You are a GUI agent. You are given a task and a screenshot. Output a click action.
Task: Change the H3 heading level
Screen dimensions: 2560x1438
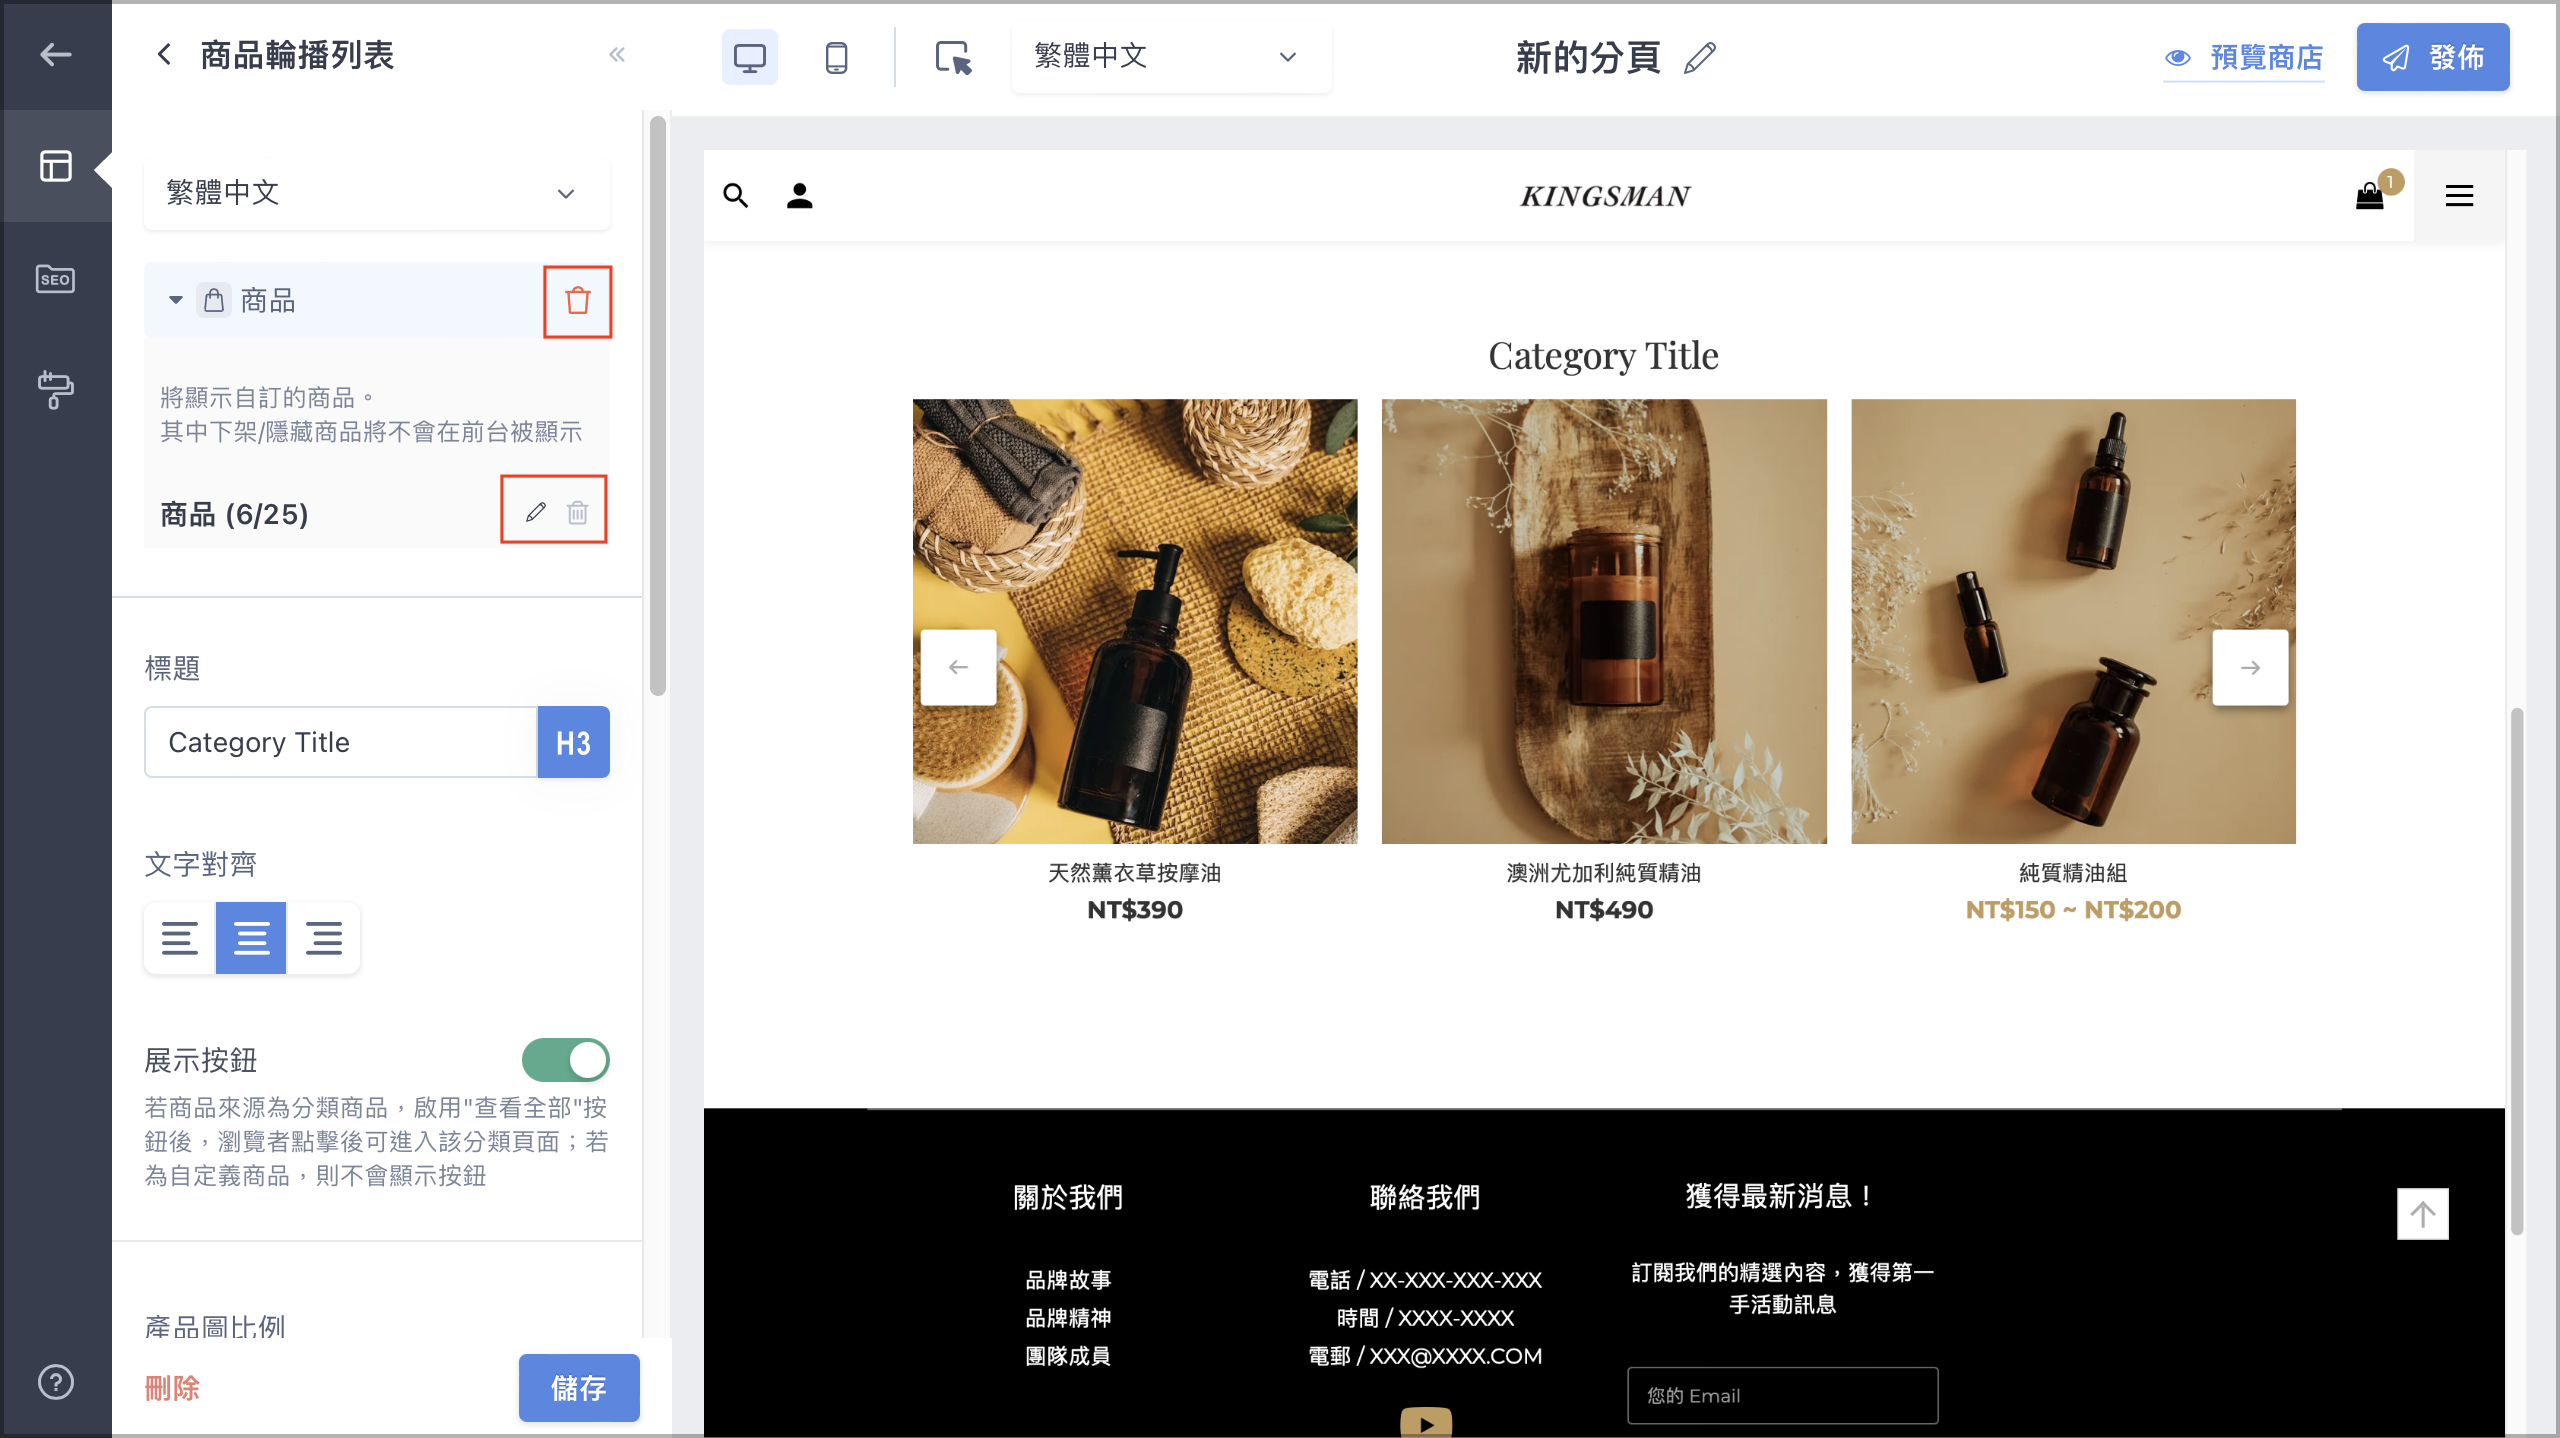coord(573,742)
